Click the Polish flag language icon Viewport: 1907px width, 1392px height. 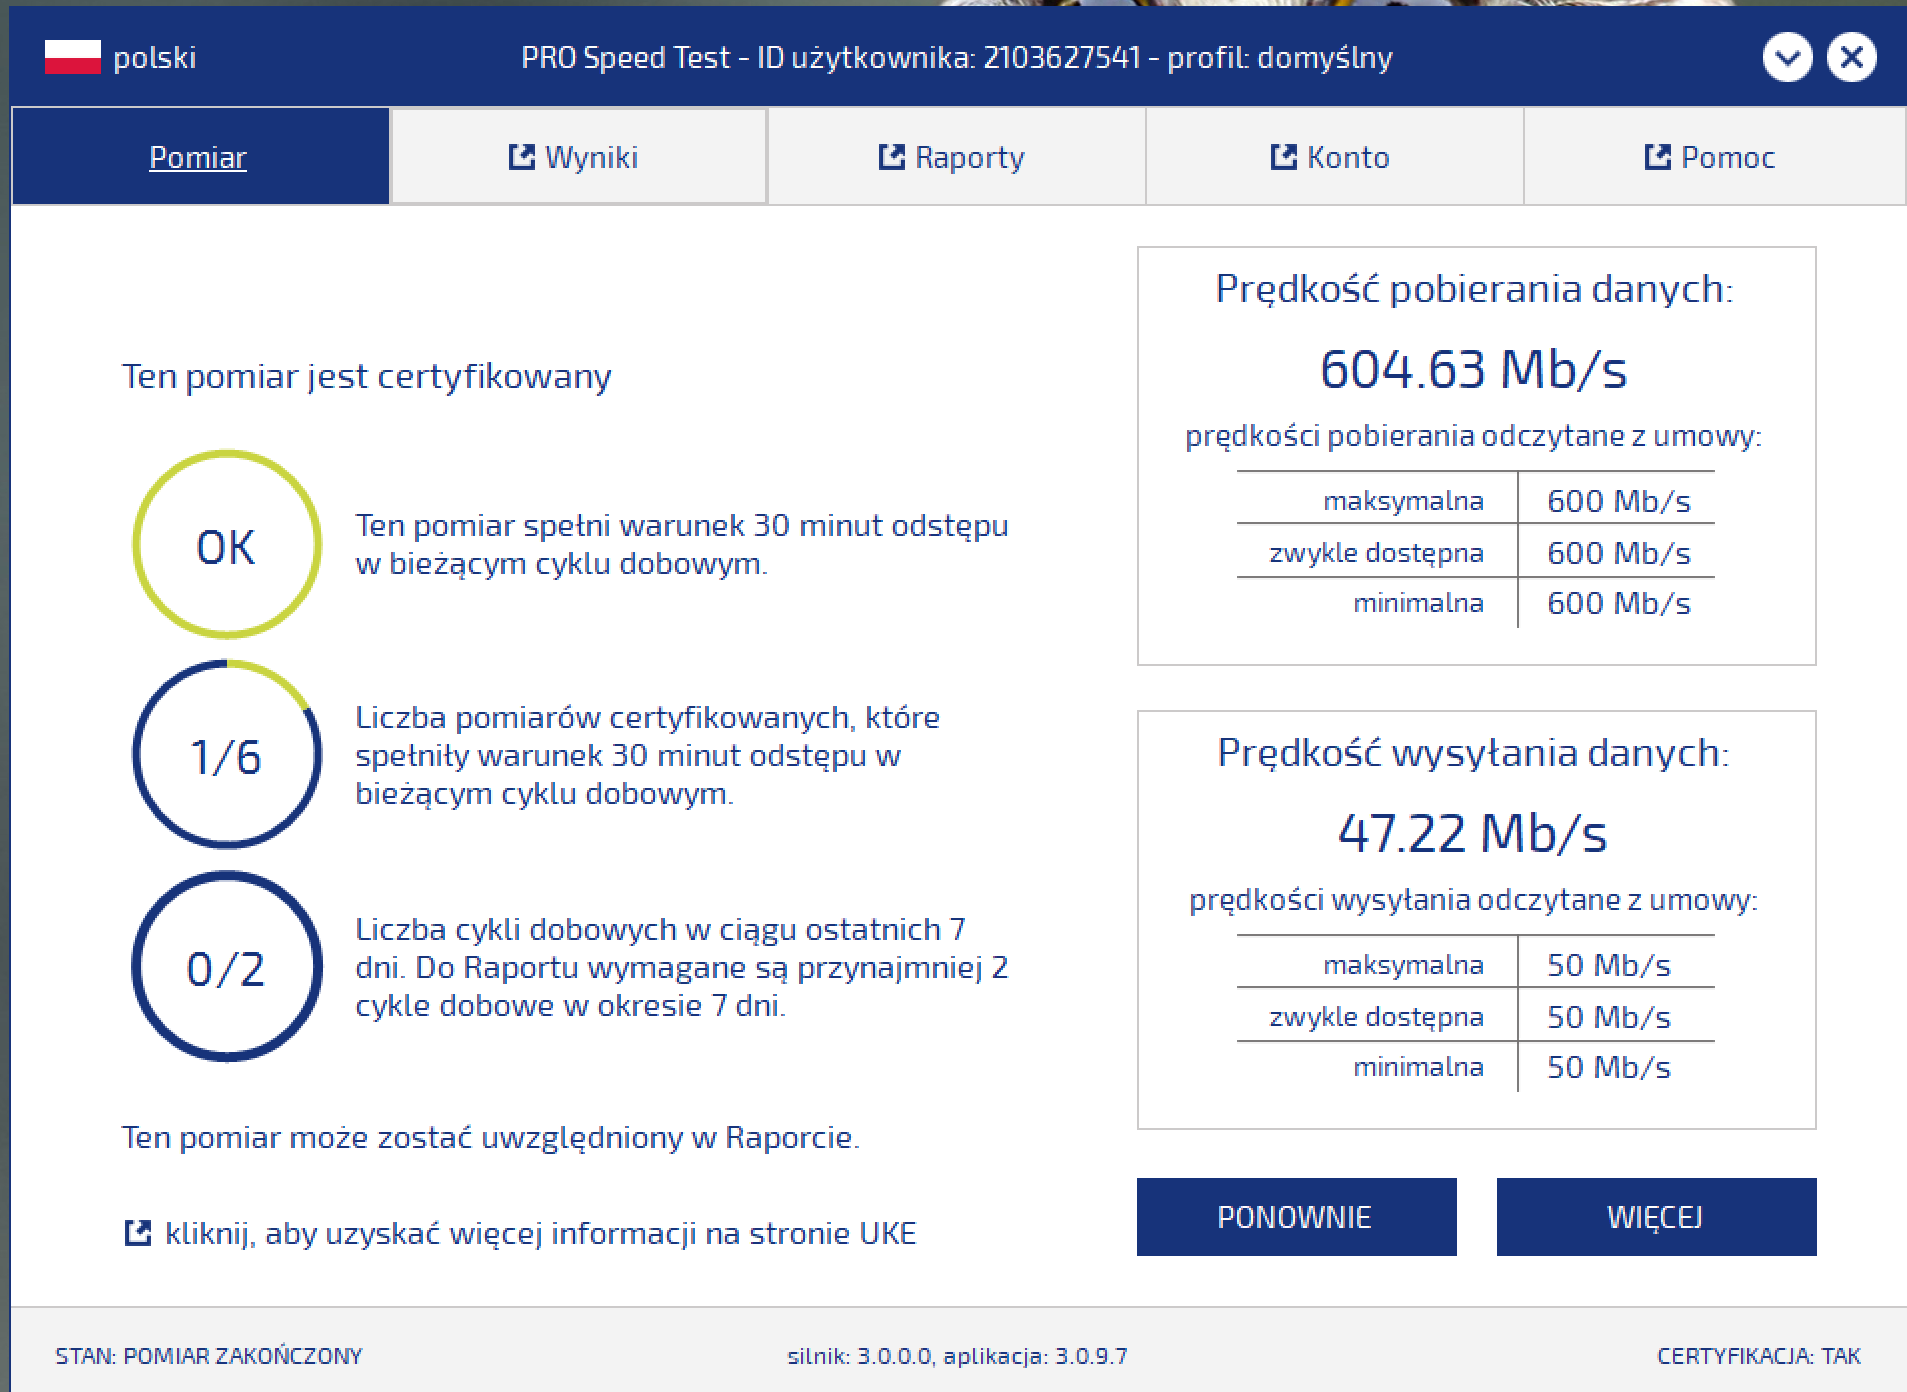coord(72,57)
